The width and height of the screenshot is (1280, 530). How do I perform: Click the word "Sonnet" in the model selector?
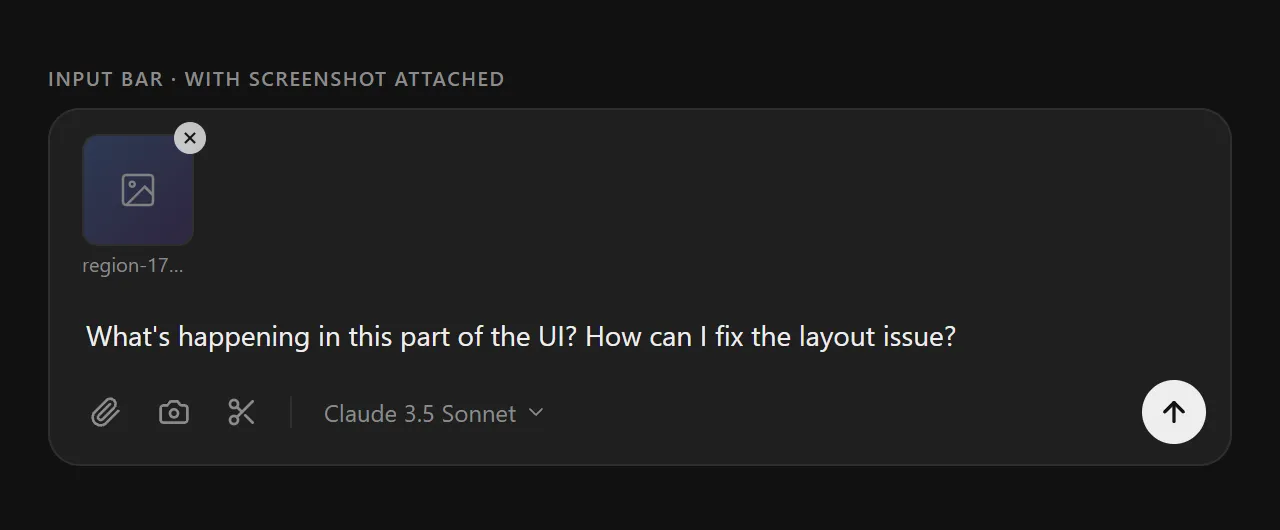point(478,413)
